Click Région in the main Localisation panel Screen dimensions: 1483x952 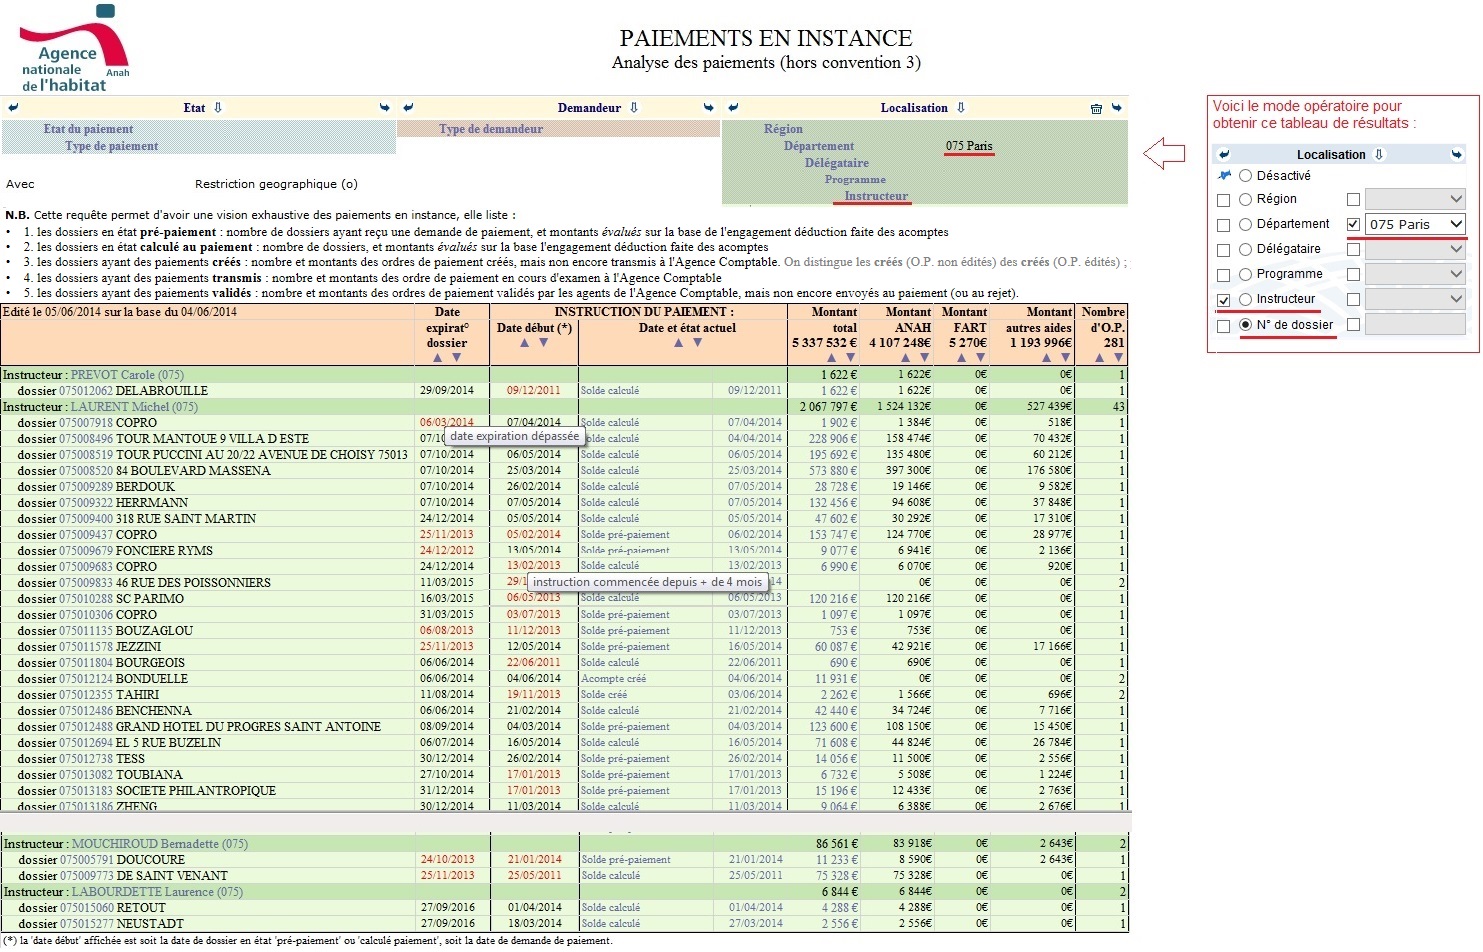click(783, 129)
